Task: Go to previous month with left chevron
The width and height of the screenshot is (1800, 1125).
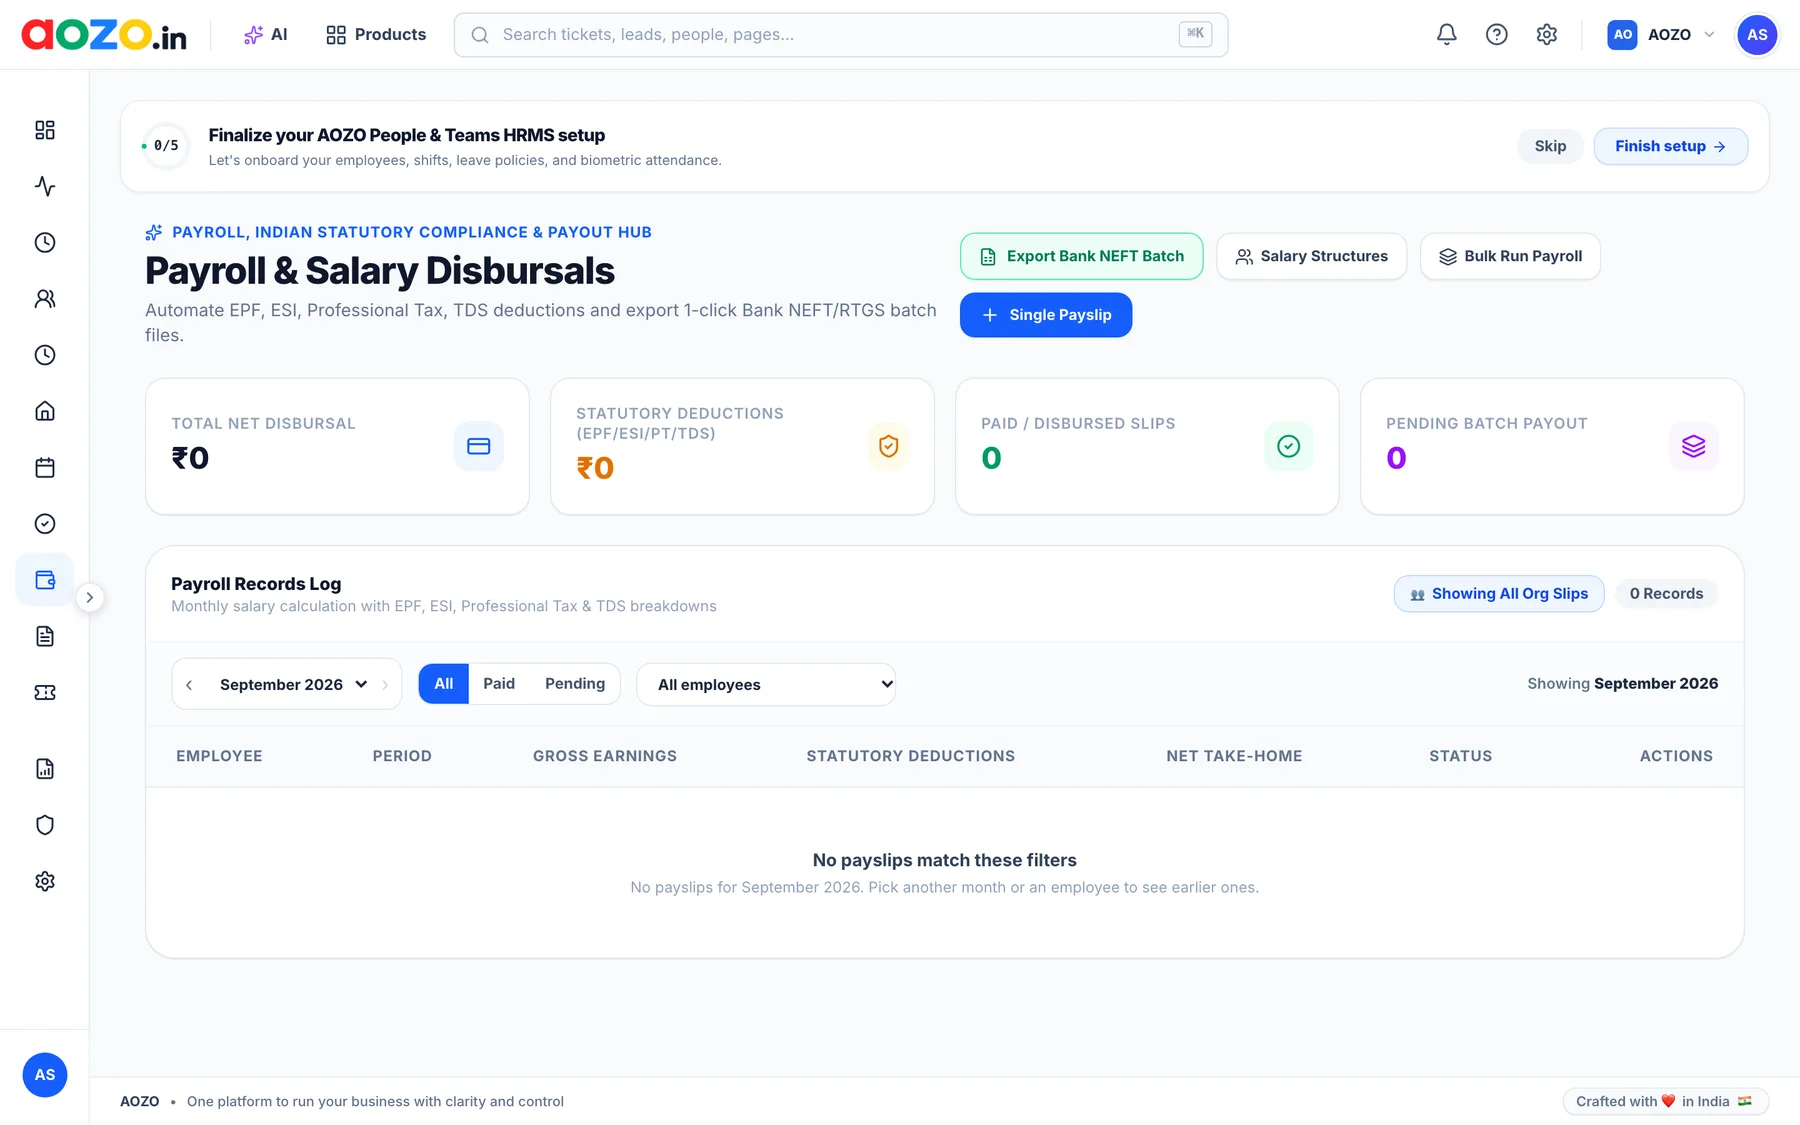Action: [x=189, y=685]
